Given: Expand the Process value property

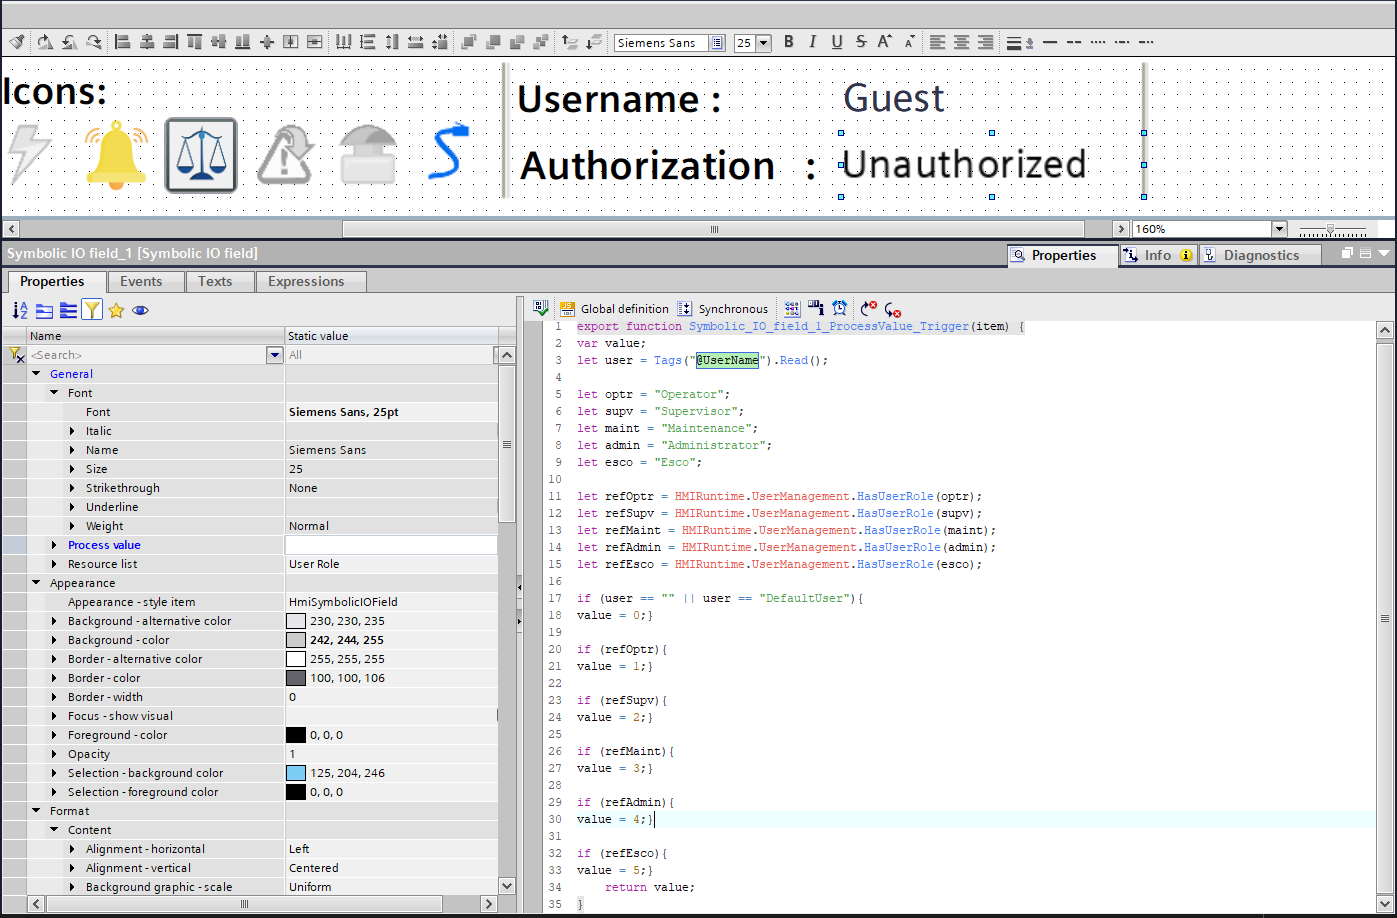Looking at the screenshot, I should pyautogui.click(x=54, y=545).
